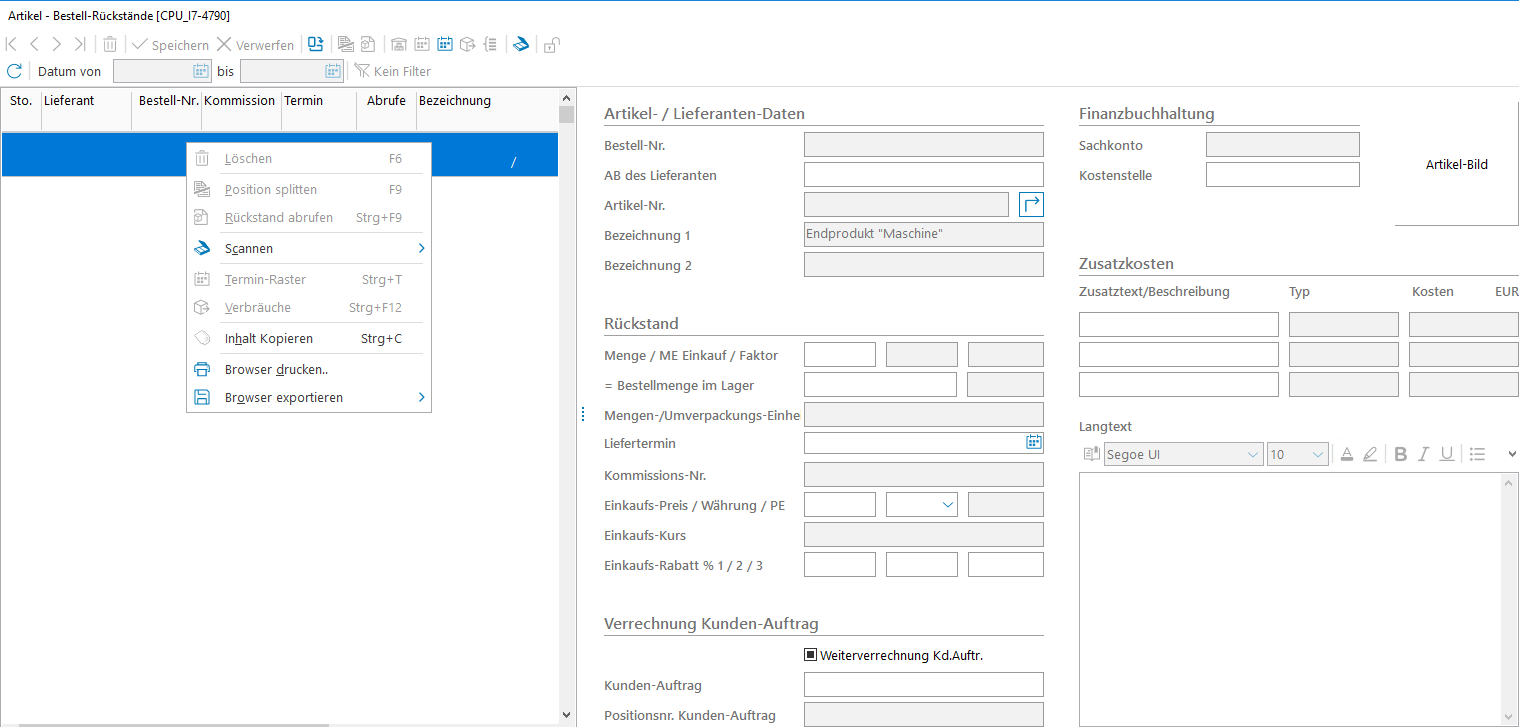The width and height of the screenshot is (1519, 727).
Task: Open the calendar picker in Liefertermin field
Action: (x=1034, y=442)
